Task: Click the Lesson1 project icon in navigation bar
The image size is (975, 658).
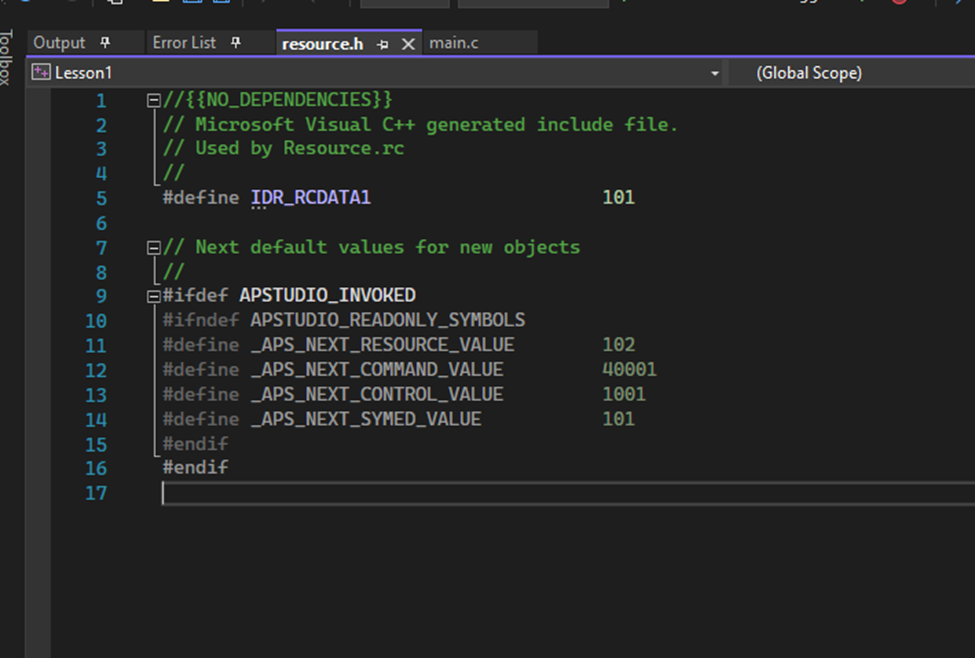Action: tap(41, 72)
